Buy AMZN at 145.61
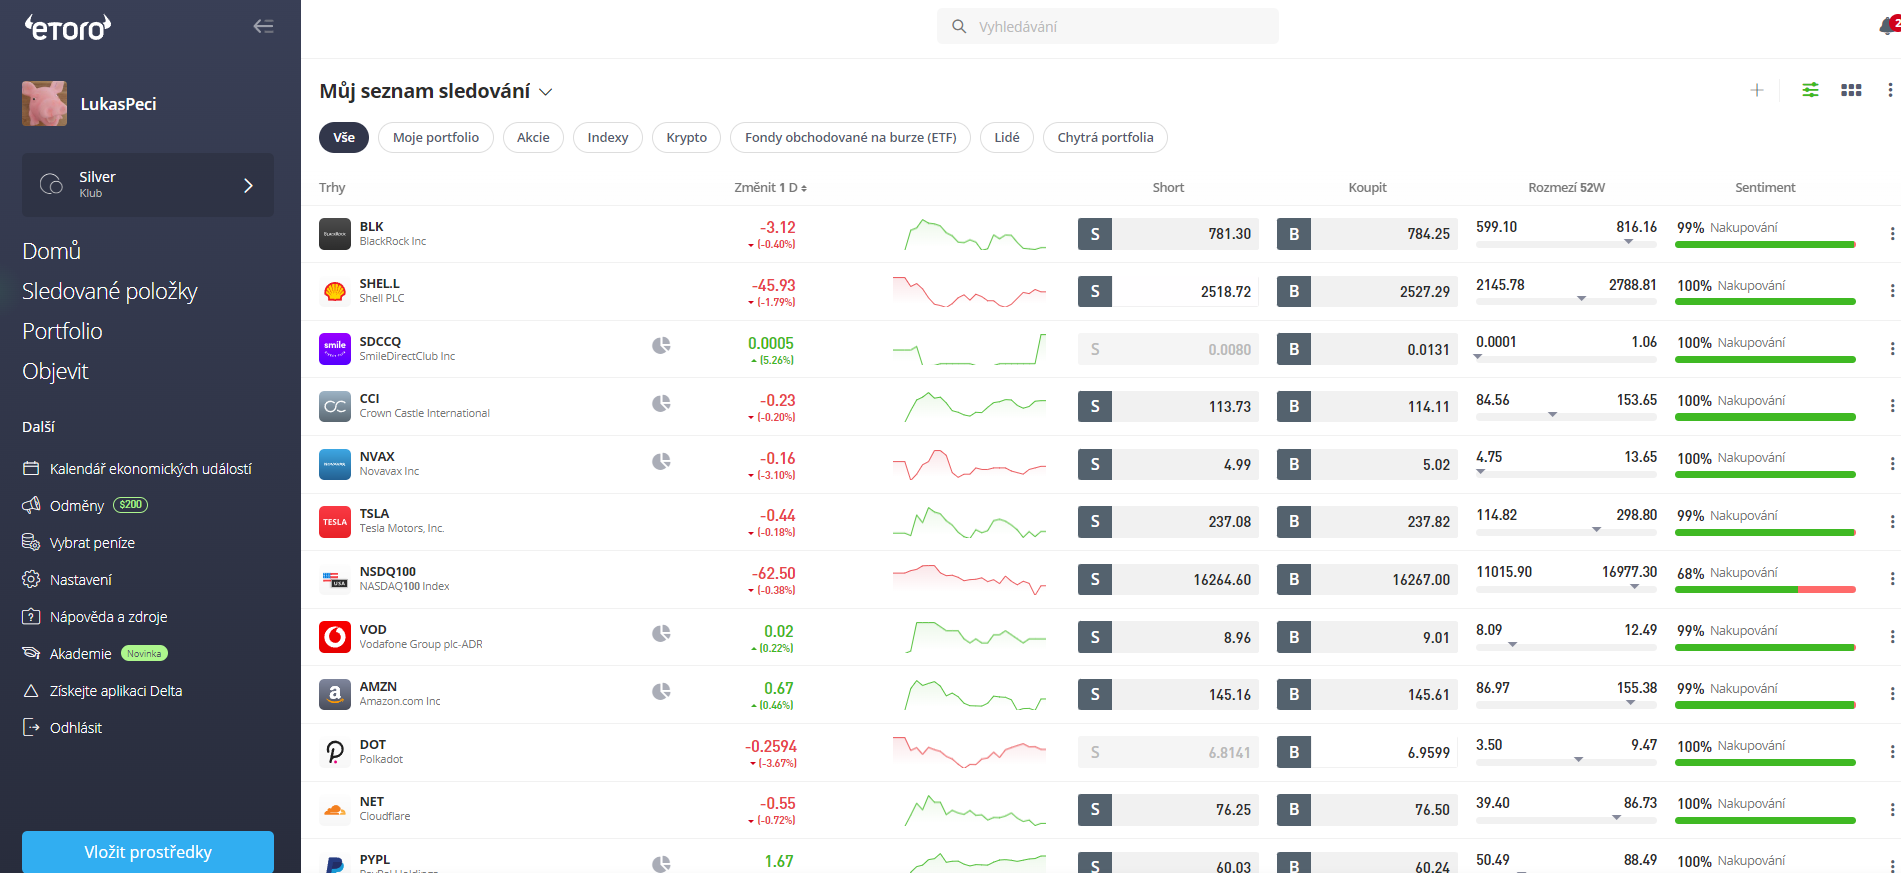This screenshot has height=873, width=1901. [1367, 694]
